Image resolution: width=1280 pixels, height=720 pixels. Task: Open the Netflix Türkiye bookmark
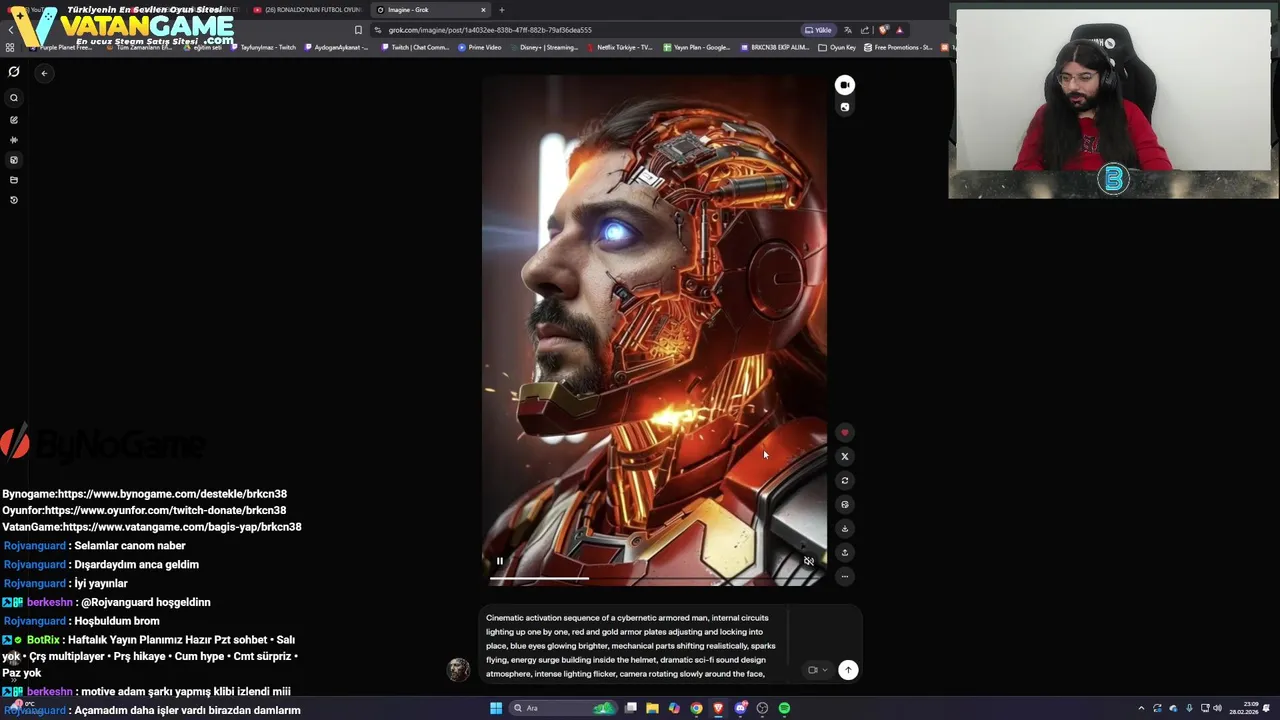(620, 47)
